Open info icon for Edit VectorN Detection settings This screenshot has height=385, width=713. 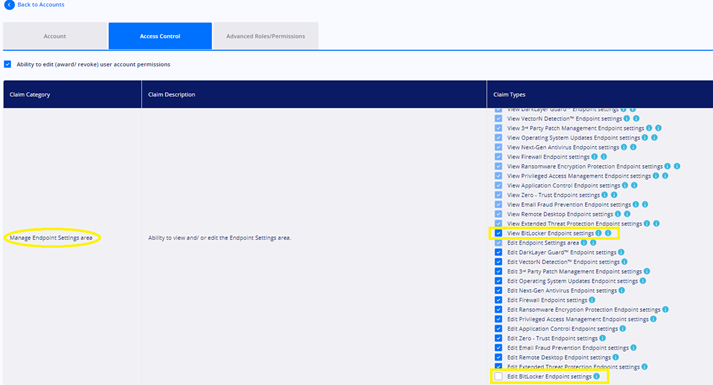tap(624, 262)
